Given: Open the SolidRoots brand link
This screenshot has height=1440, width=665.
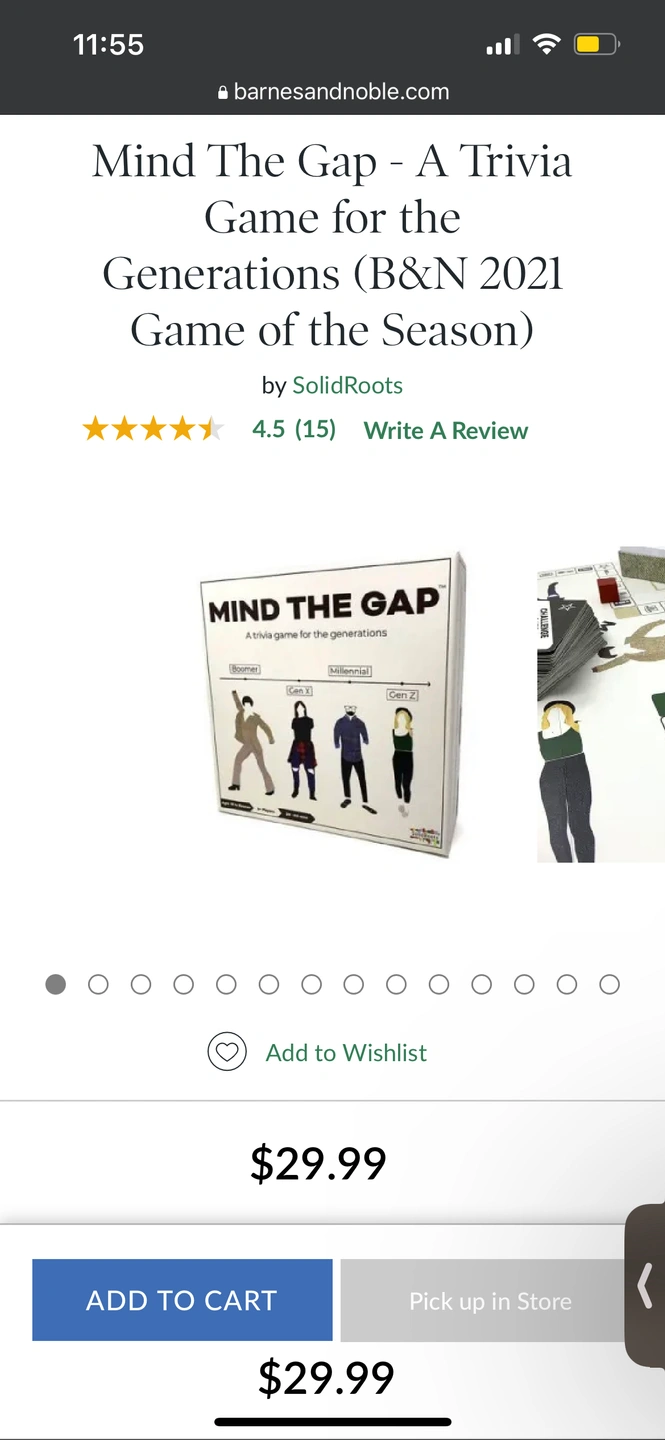Looking at the screenshot, I should (348, 386).
